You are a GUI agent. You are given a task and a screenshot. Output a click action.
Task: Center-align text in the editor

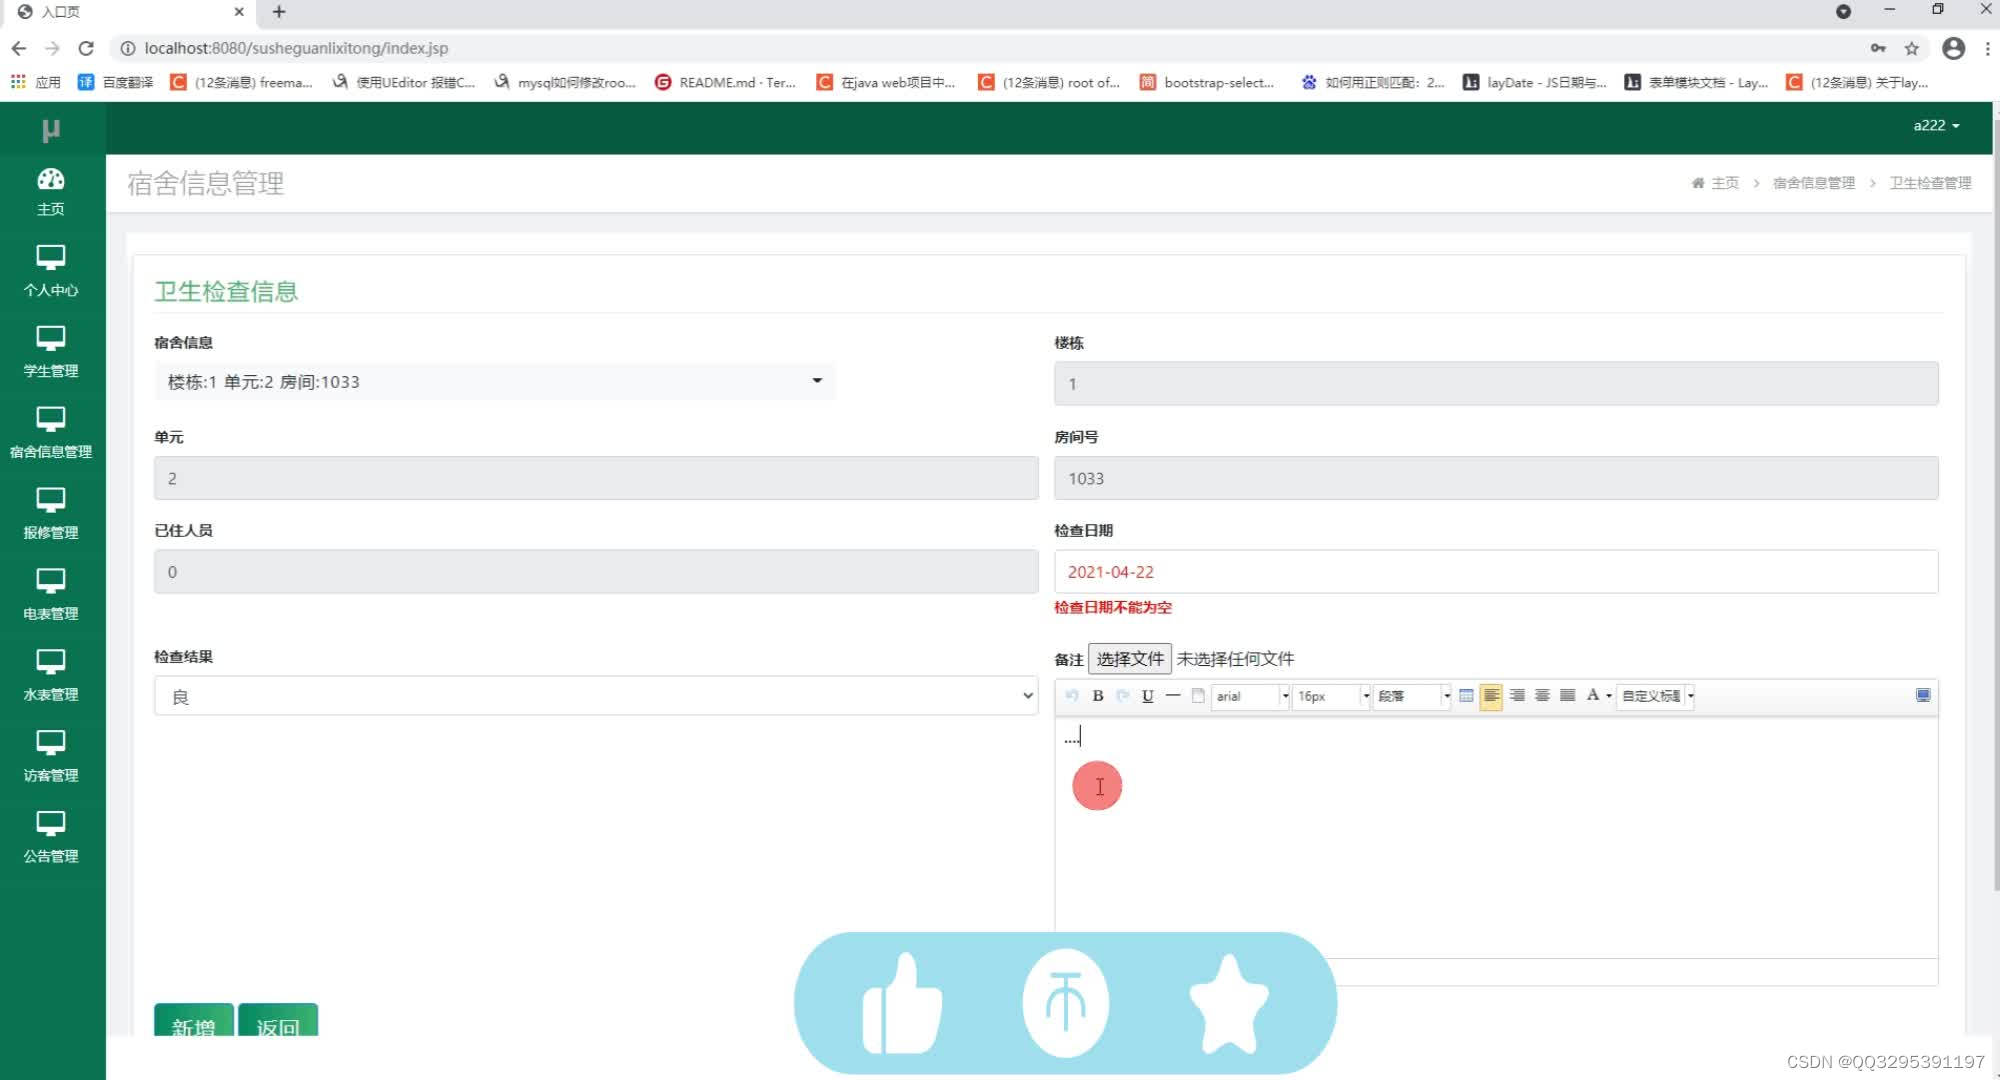click(x=1542, y=696)
